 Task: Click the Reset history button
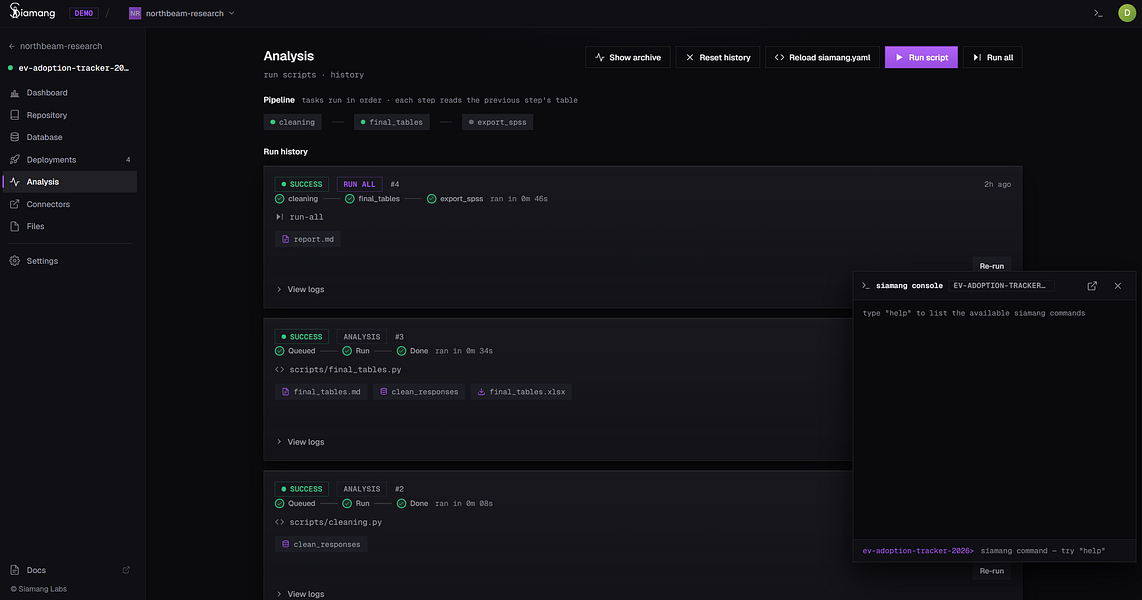pyautogui.click(x=718, y=58)
